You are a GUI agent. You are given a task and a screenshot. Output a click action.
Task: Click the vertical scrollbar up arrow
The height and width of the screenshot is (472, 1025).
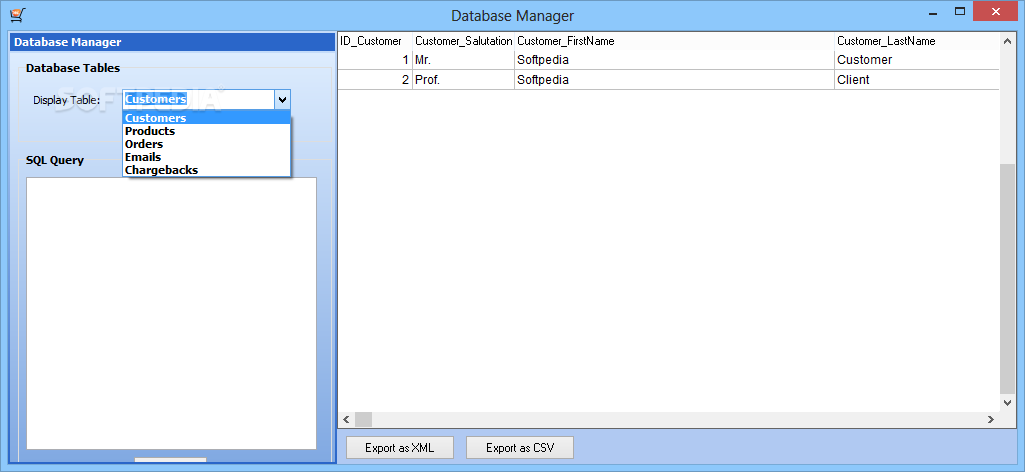pos(1007,41)
